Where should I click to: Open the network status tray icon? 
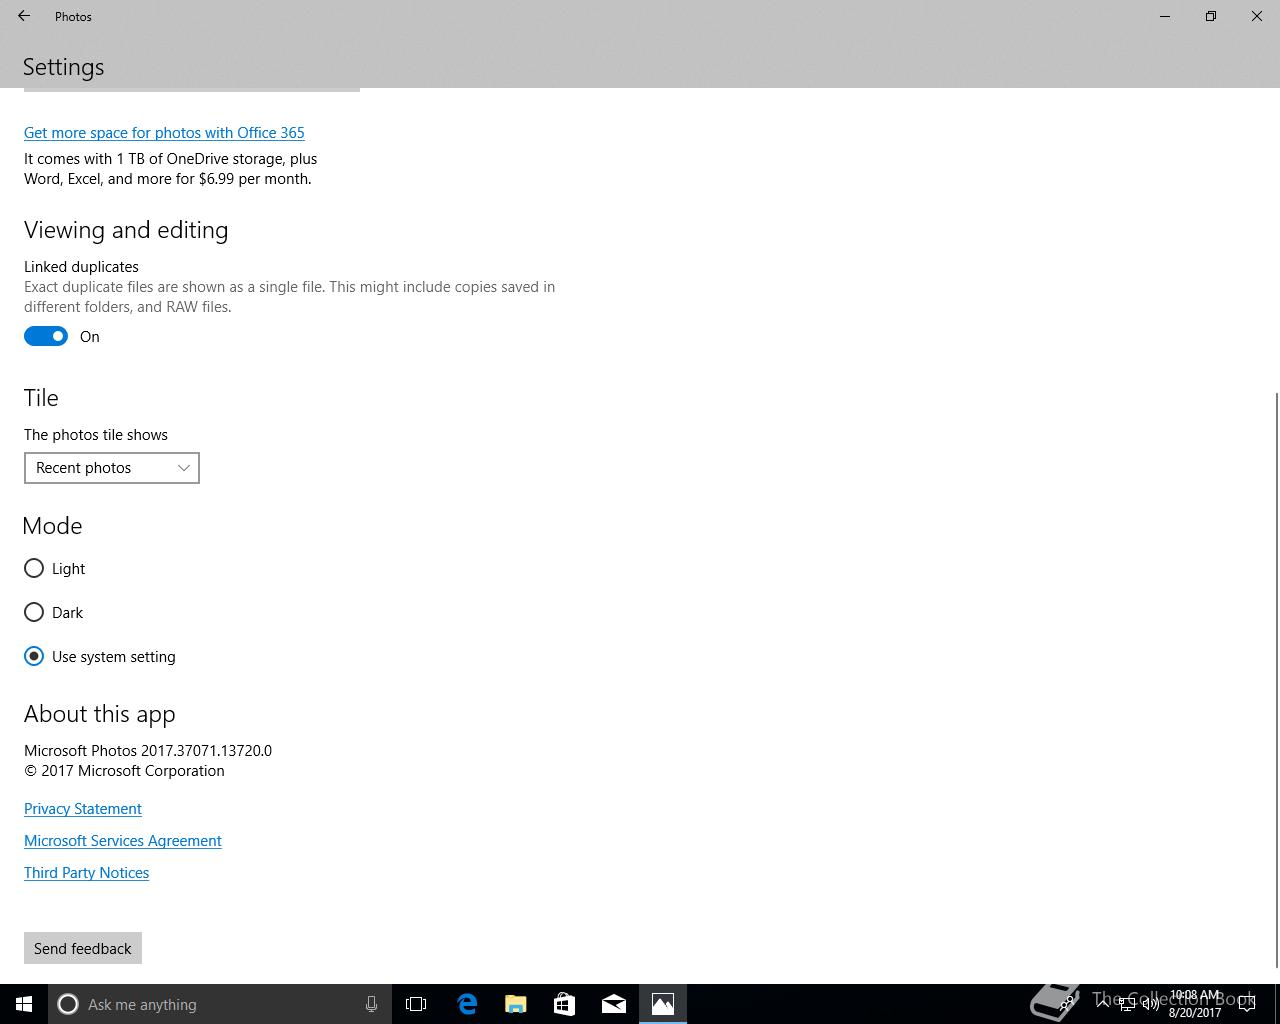[1126, 1004]
